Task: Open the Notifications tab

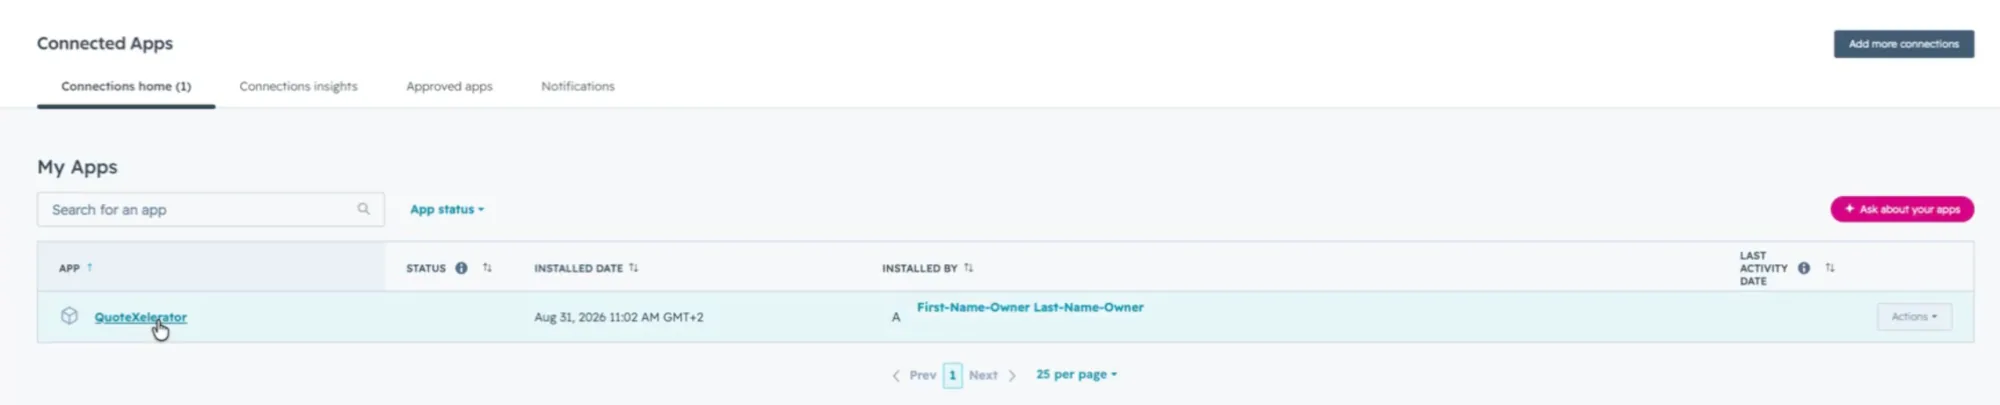Action: tap(578, 86)
